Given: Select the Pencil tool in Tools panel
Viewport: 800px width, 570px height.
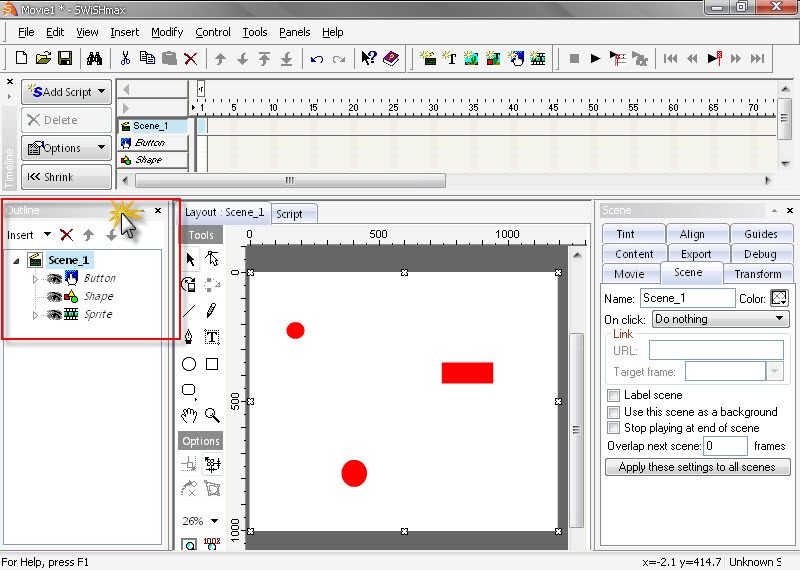Looking at the screenshot, I should pyautogui.click(x=212, y=311).
